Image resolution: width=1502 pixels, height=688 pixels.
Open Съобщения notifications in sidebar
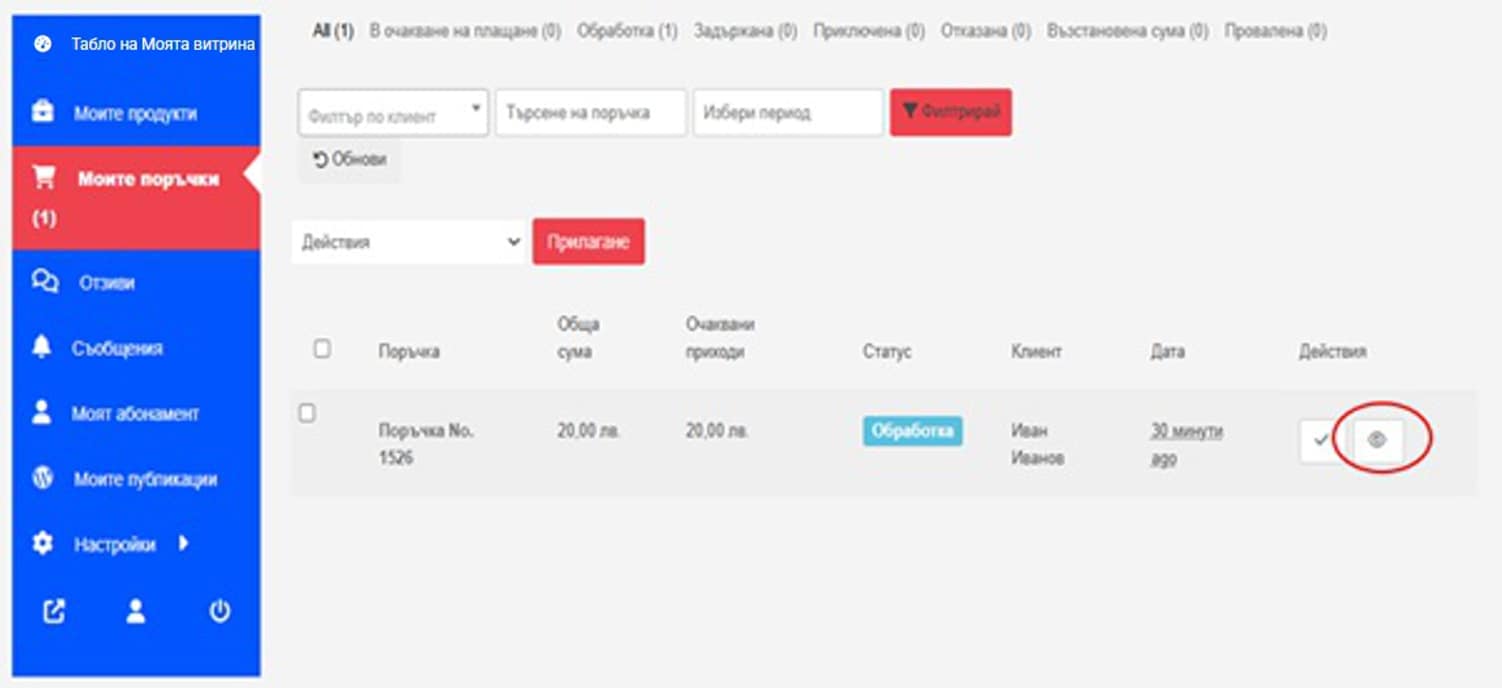[117, 349]
